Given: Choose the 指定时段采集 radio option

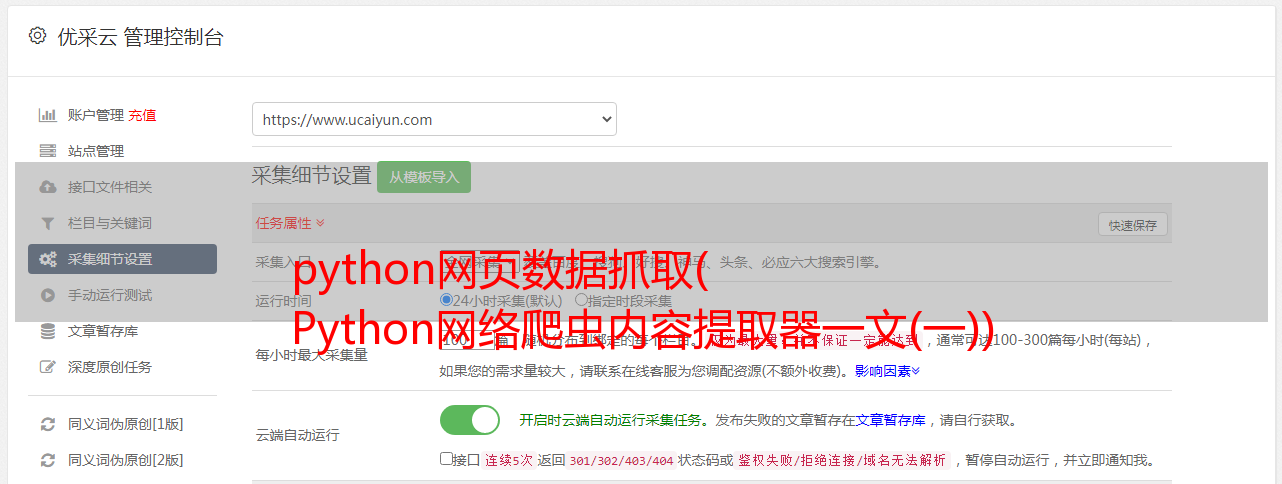Looking at the screenshot, I should click(x=581, y=300).
